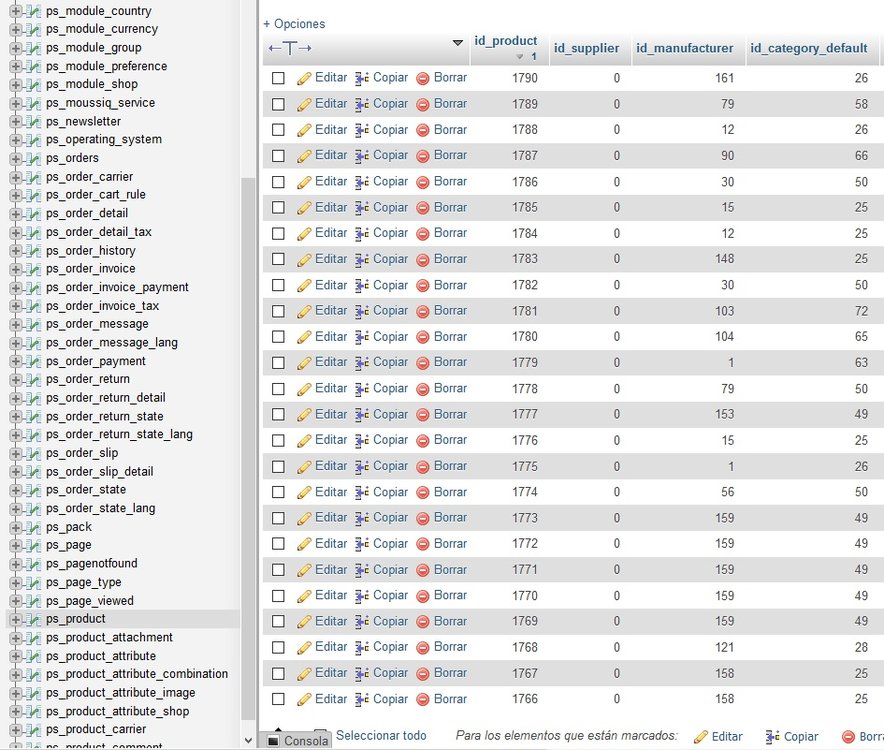Expand the ps_order_state_lang tree node
The height and width of the screenshot is (750, 884).
click(16, 509)
